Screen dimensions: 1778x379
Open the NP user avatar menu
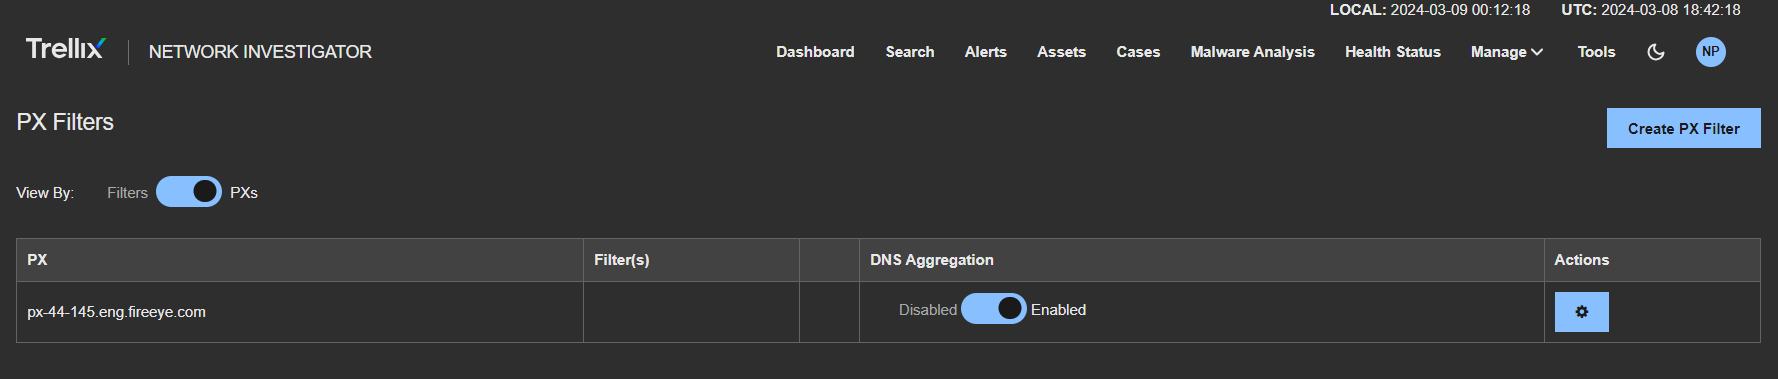(x=1711, y=52)
